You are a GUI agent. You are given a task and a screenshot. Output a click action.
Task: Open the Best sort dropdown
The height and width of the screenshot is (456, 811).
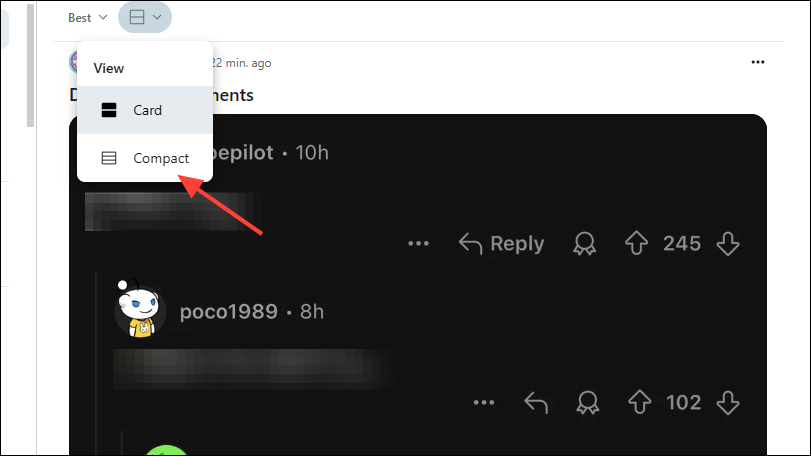point(87,18)
